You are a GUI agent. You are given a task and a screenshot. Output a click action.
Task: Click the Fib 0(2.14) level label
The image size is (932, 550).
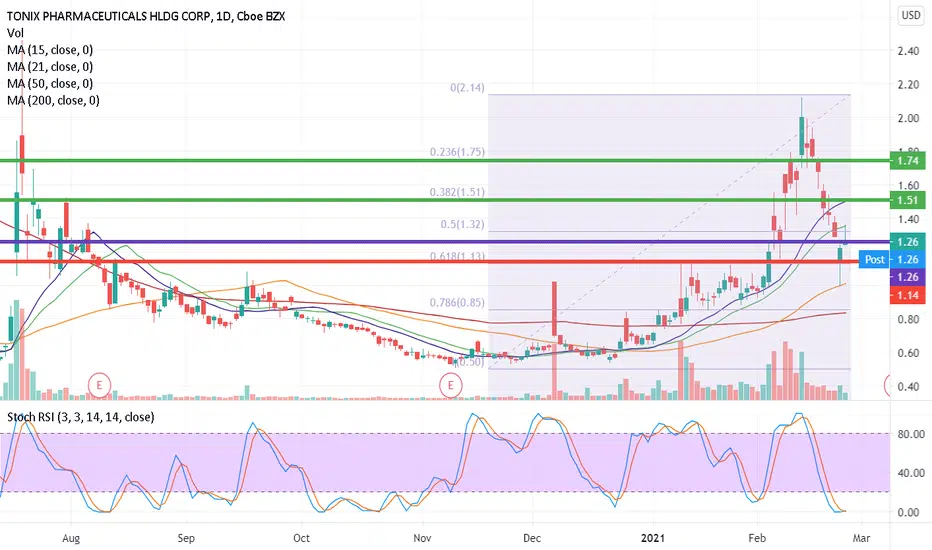click(x=467, y=87)
